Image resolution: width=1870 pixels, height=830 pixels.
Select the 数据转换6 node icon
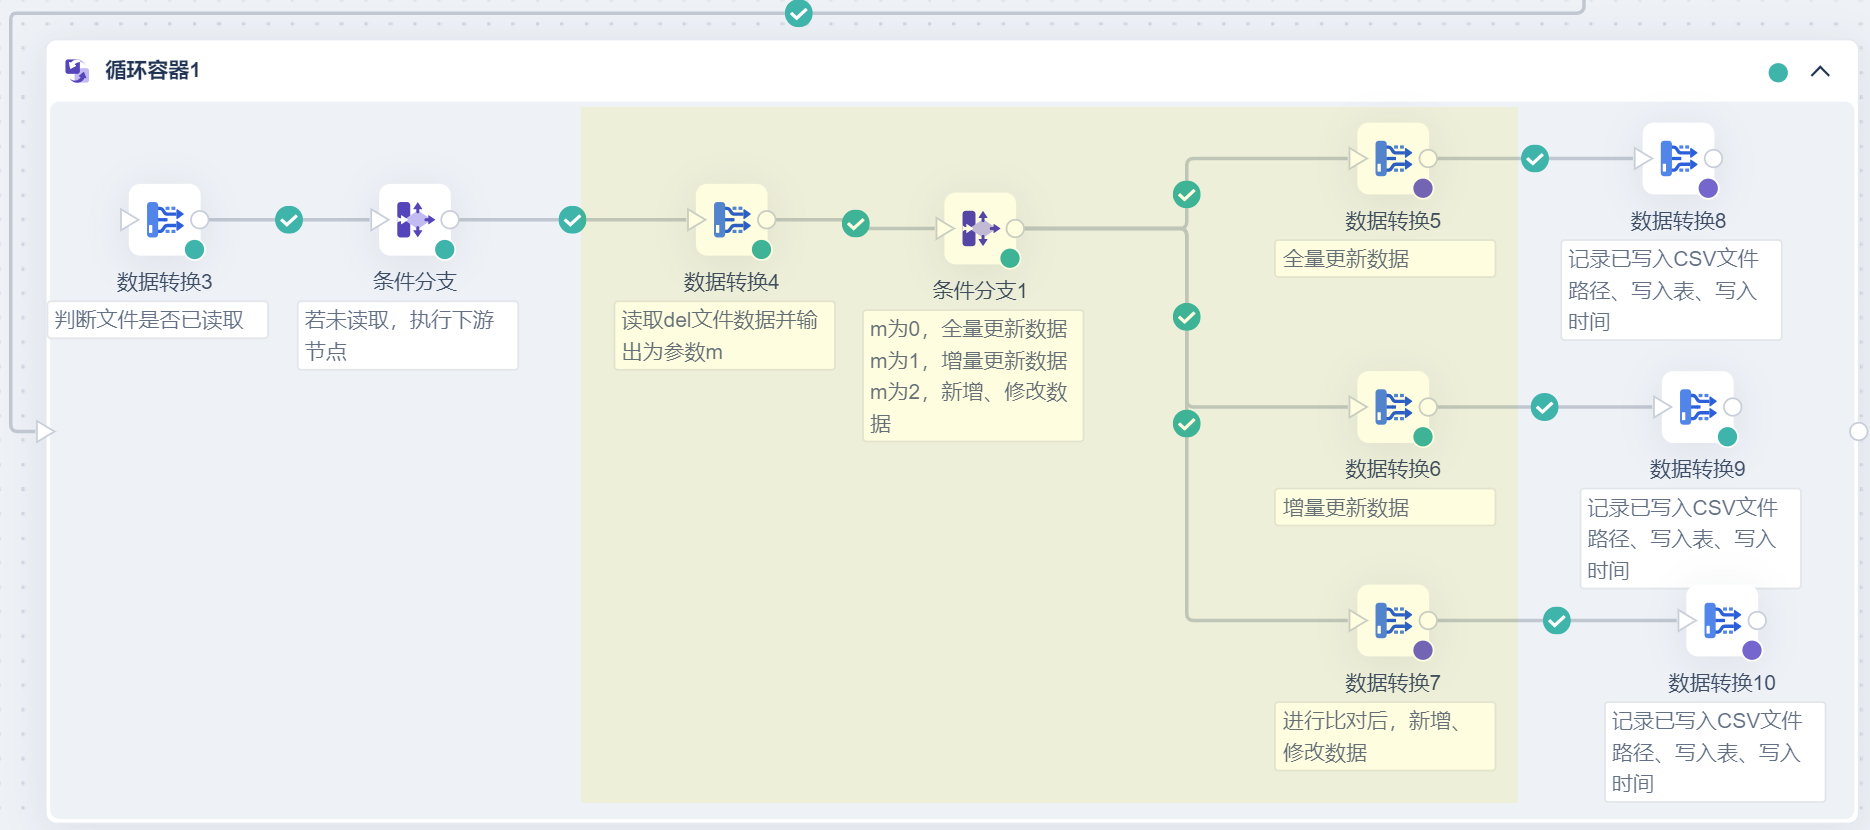tap(1393, 407)
